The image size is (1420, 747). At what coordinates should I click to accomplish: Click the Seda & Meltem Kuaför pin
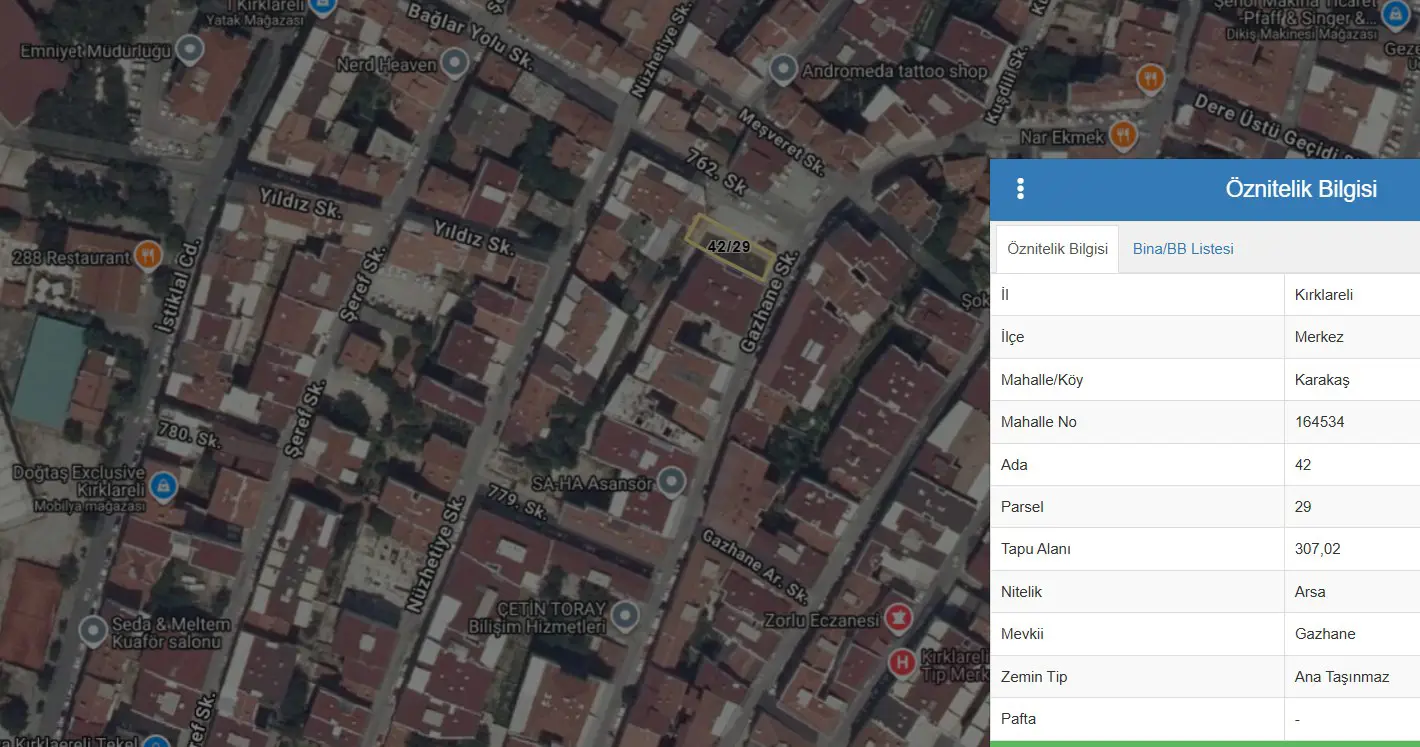(93, 631)
